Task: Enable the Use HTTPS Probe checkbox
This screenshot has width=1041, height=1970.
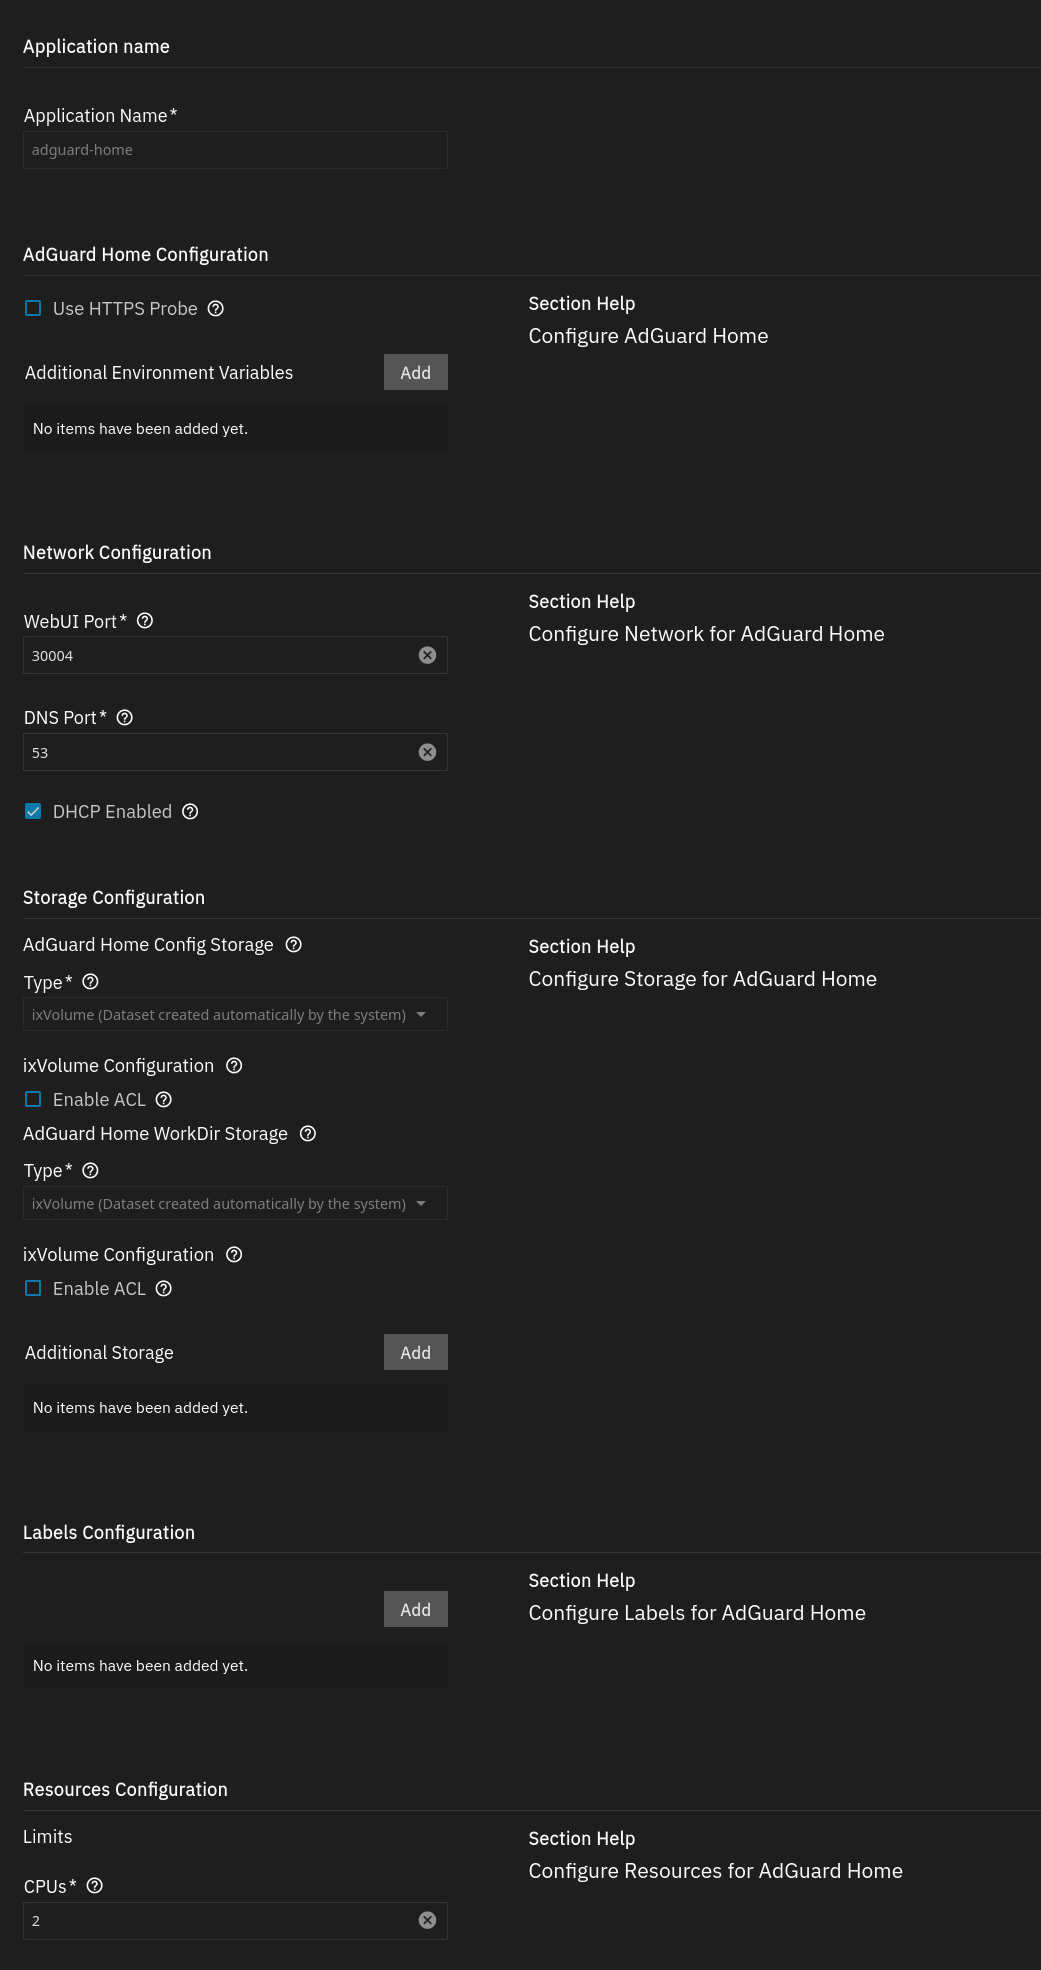Action: tap(33, 309)
